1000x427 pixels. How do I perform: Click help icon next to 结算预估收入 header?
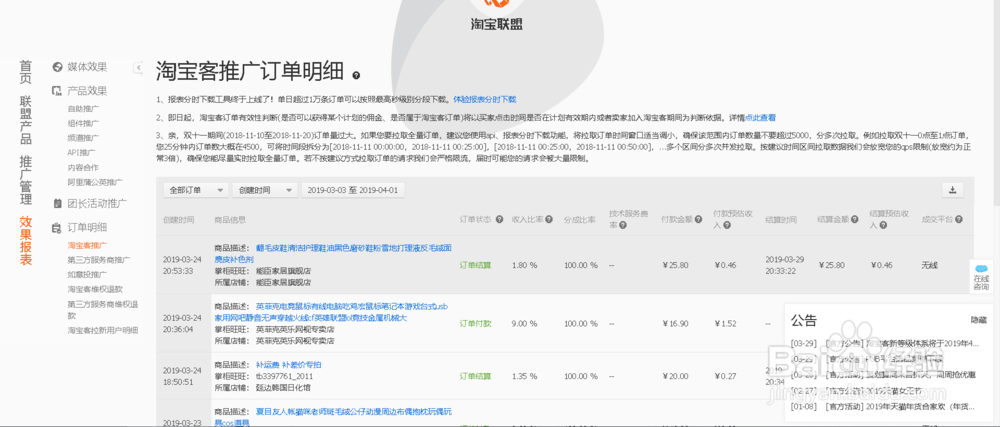point(882,224)
